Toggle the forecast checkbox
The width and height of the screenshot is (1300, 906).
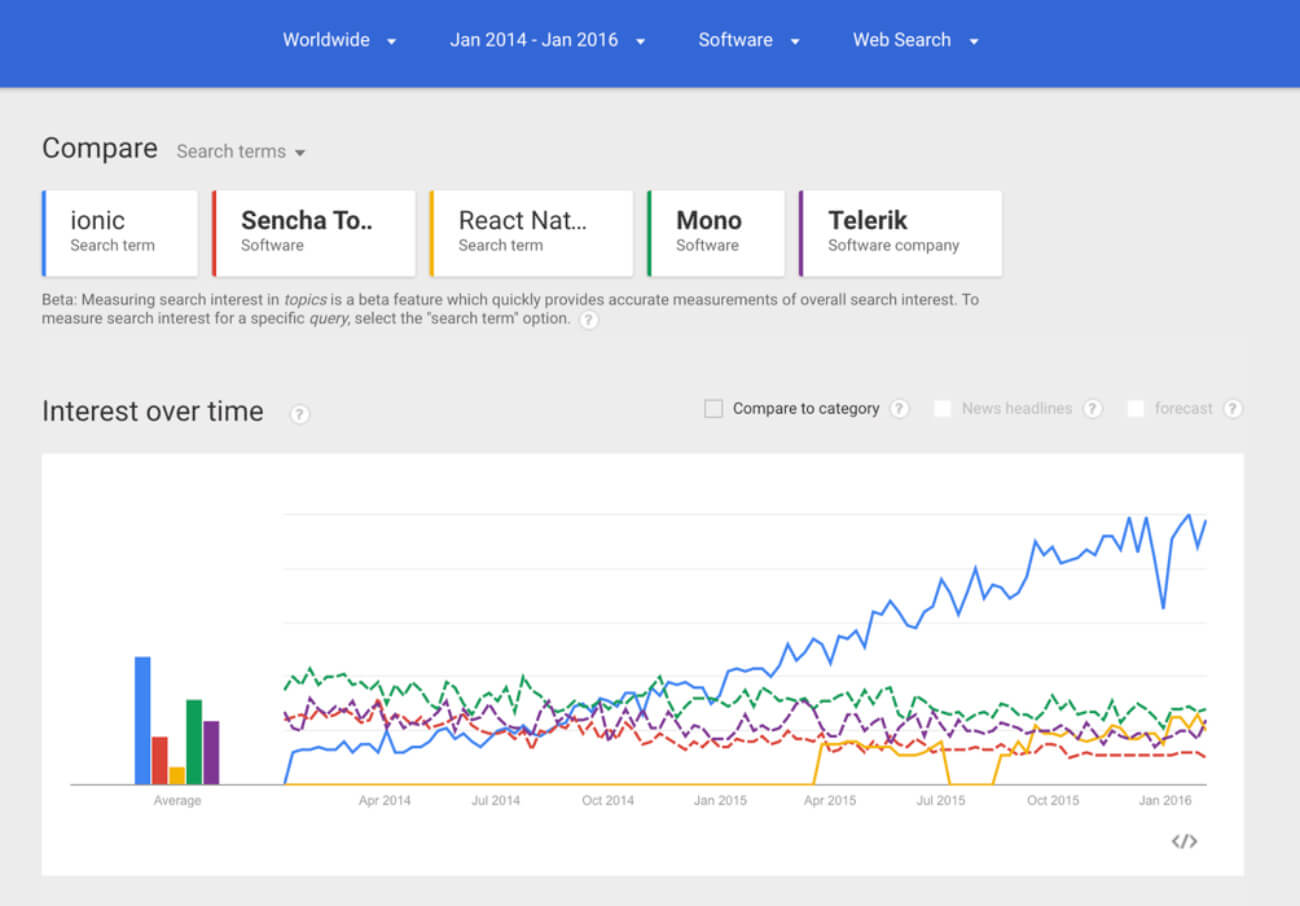coord(1135,408)
